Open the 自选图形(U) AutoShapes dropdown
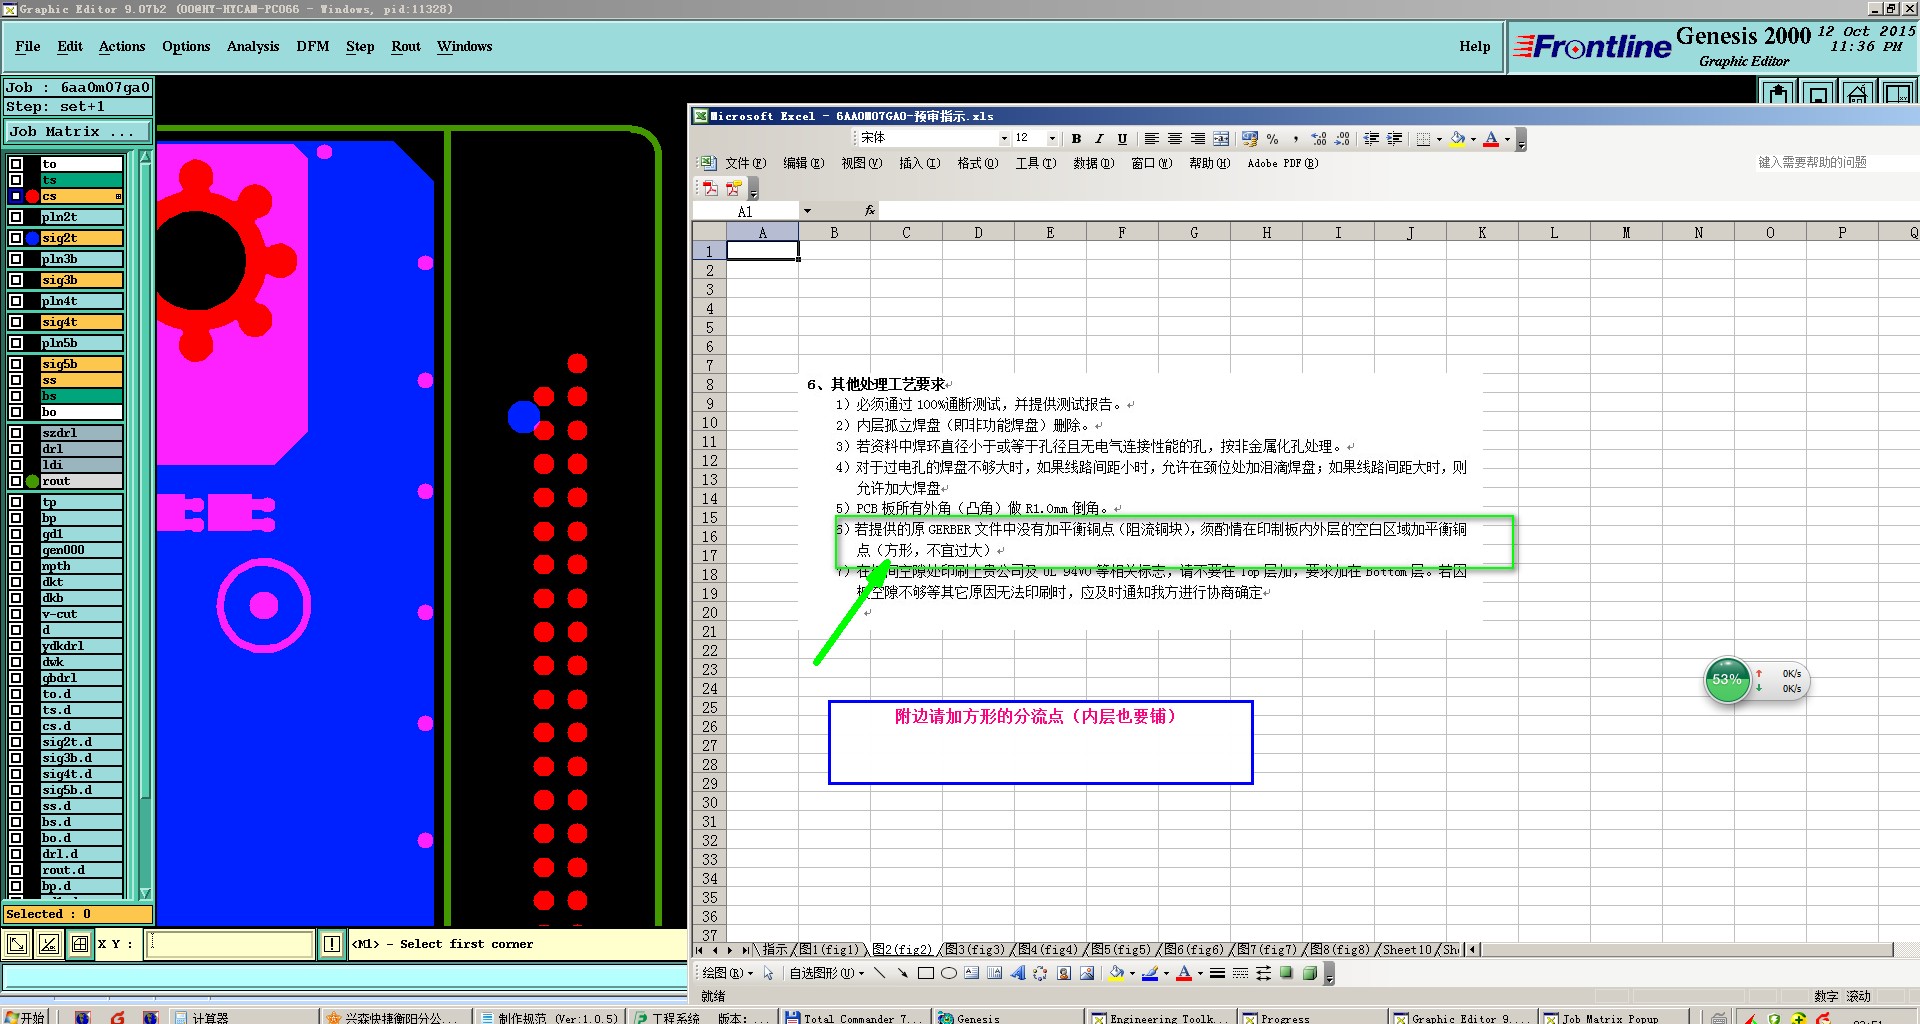 point(827,973)
